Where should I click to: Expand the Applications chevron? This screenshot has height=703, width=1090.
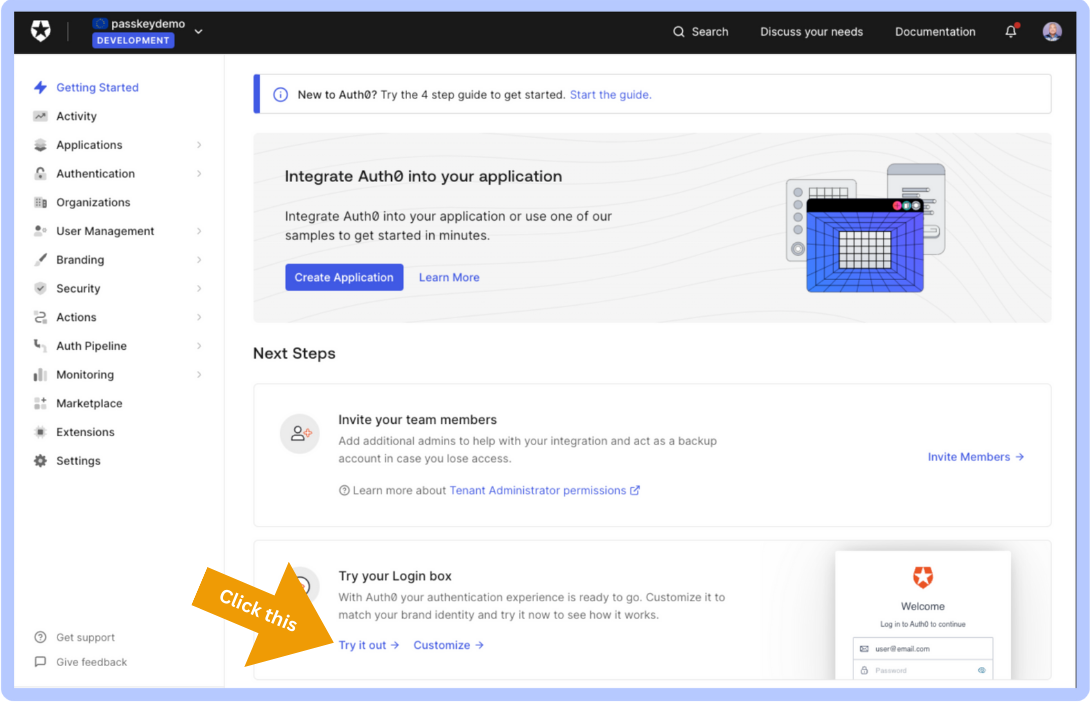coord(199,145)
